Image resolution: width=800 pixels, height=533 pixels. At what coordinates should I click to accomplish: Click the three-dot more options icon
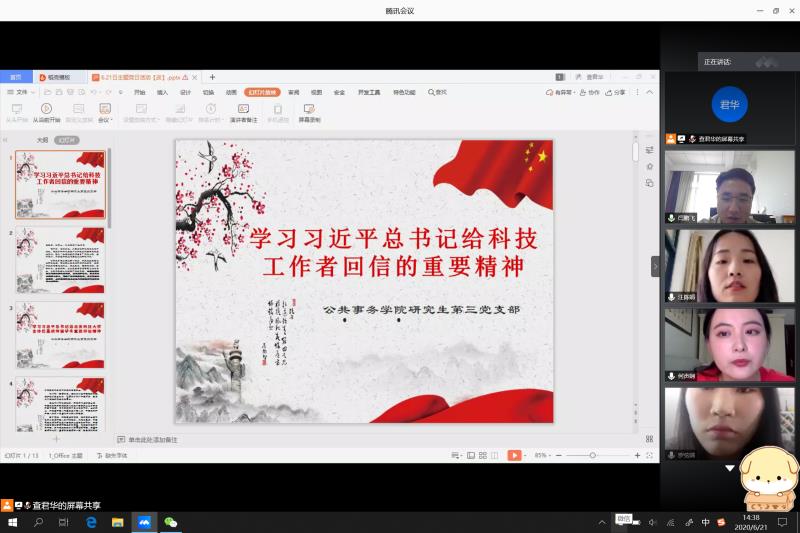pos(637,92)
